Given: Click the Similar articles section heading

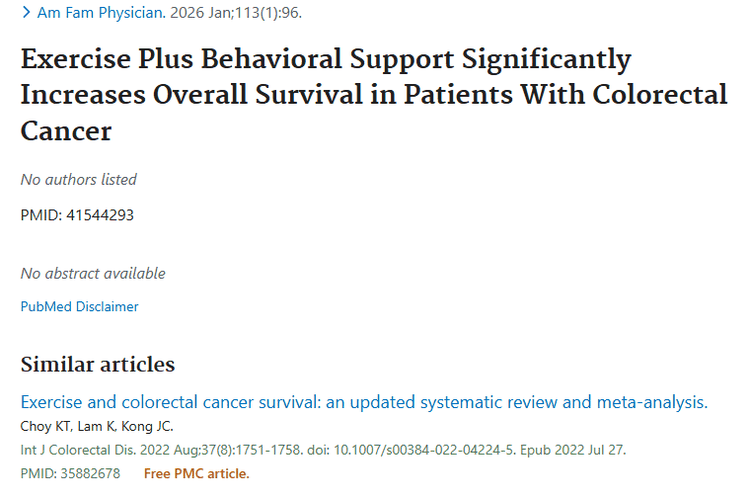Looking at the screenshot, I should 97,364.
